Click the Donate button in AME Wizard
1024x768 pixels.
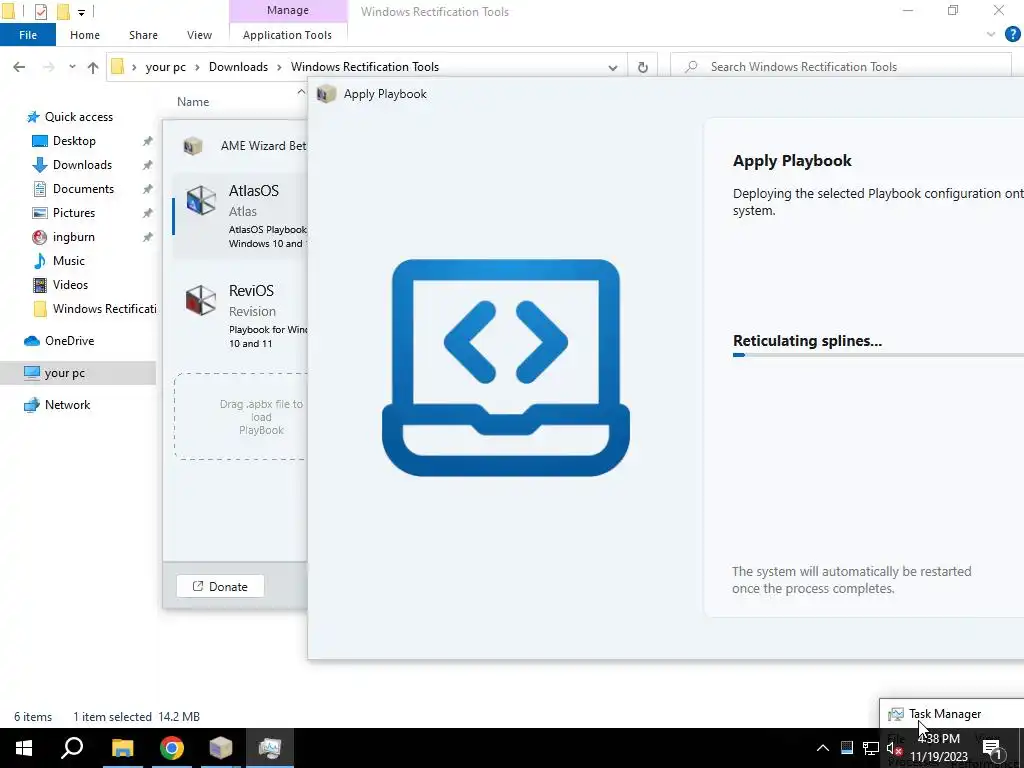220,586
